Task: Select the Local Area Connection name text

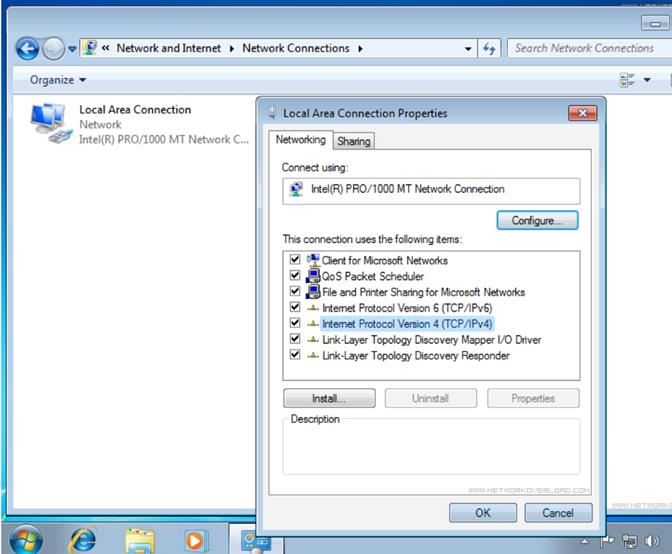Action: [x=135, y=110]
